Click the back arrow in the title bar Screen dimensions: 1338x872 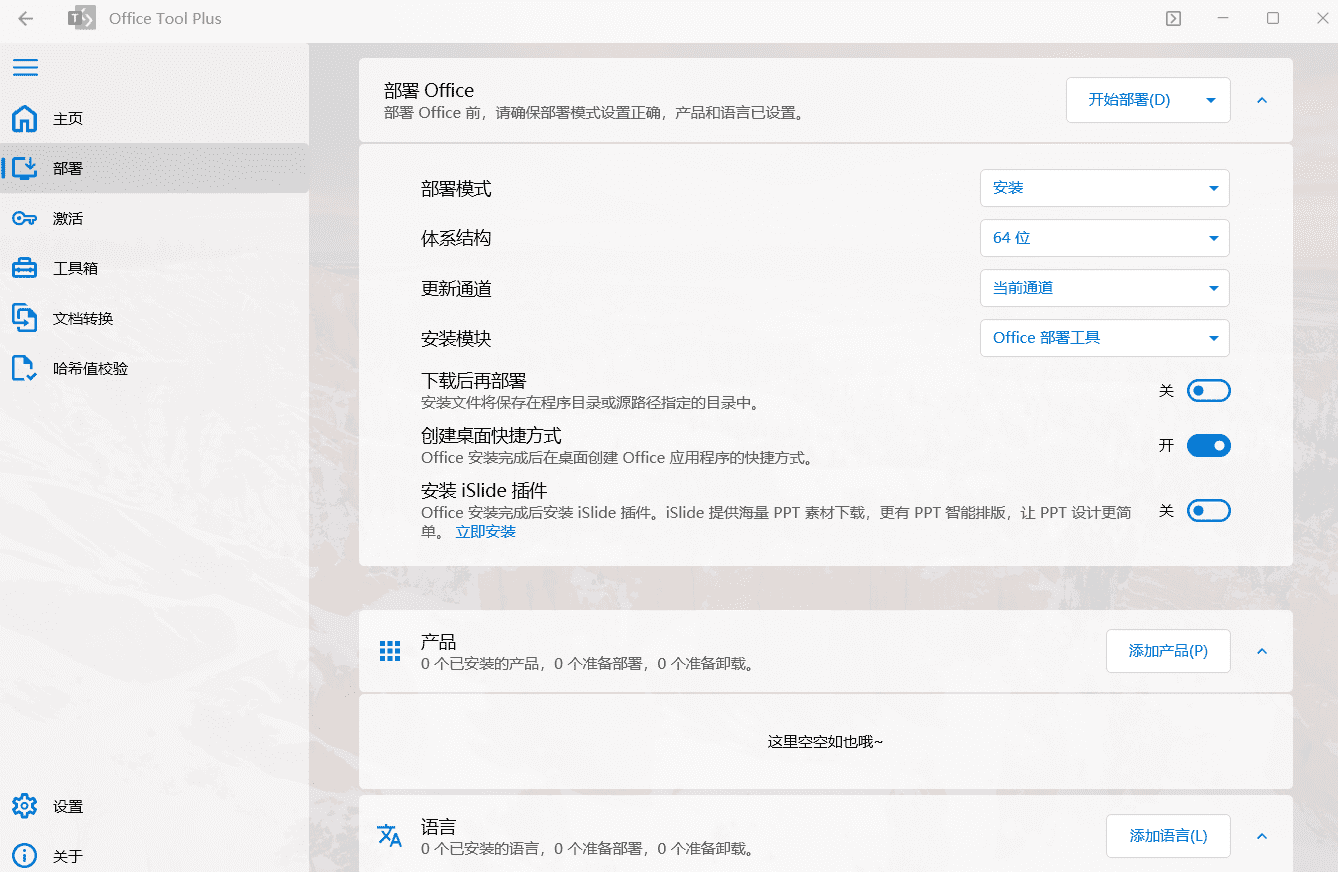[x=25, y=18]
